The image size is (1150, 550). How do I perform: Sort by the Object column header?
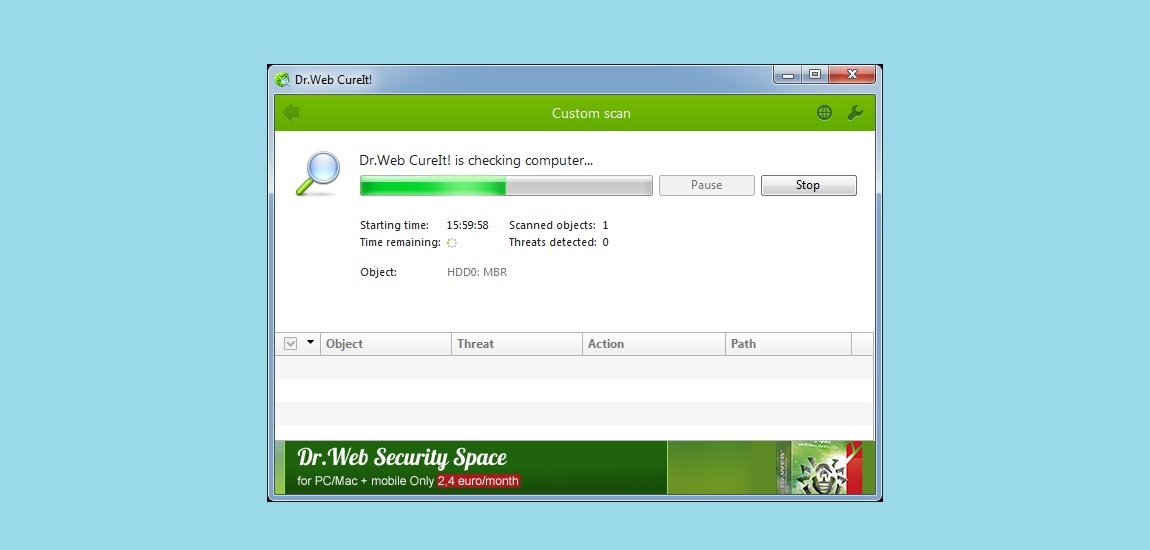coord(386,344)
